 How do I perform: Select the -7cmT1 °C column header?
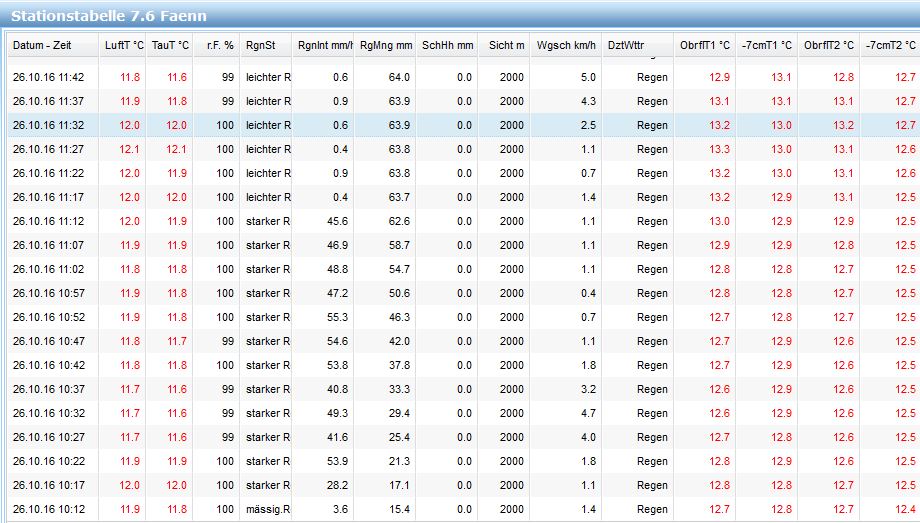[766, 45]
